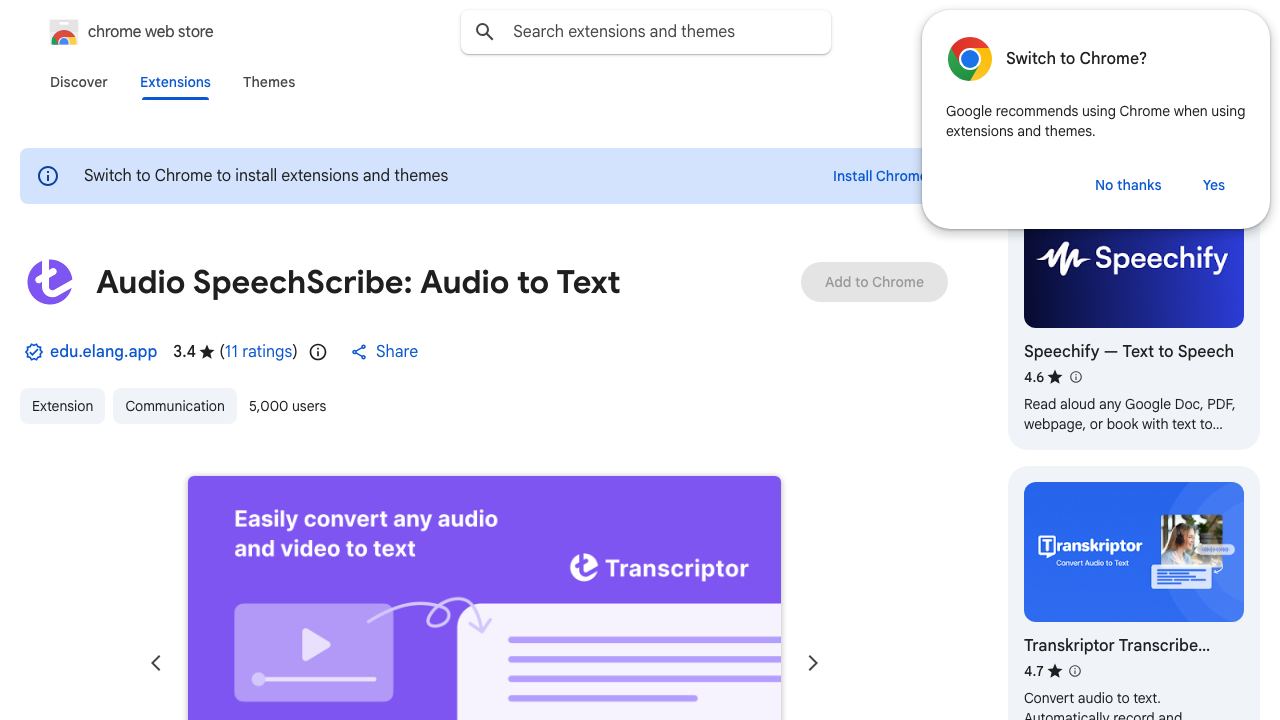Click the Communication category chip

click(x=175, y=406)
